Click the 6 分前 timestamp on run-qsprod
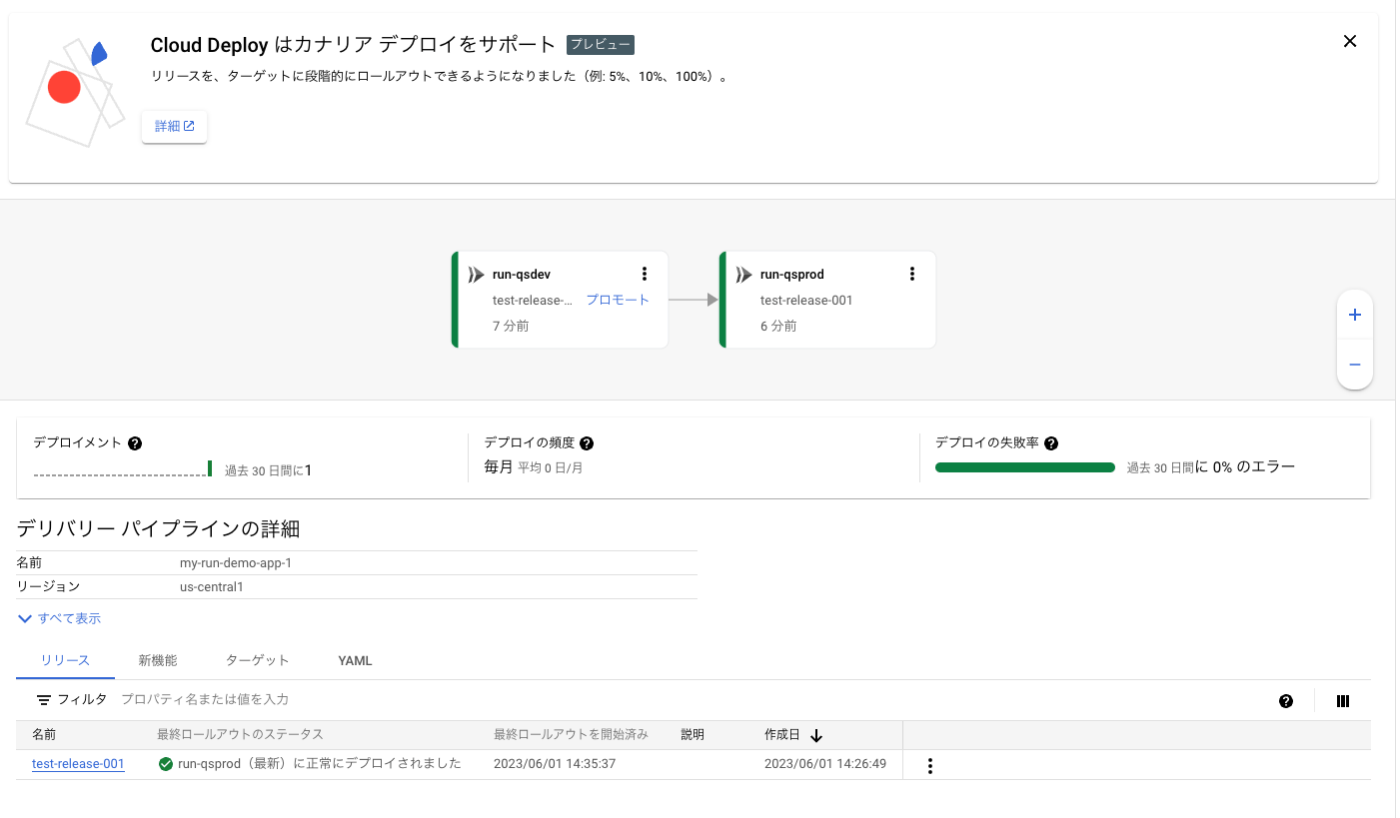 click(779, 326)
